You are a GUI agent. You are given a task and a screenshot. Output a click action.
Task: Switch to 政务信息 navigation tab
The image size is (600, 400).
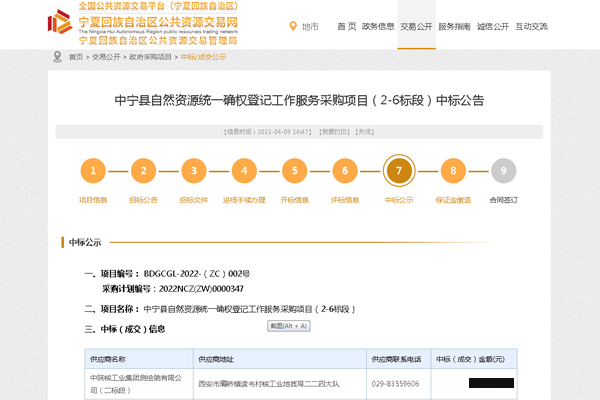coord(378,26)
